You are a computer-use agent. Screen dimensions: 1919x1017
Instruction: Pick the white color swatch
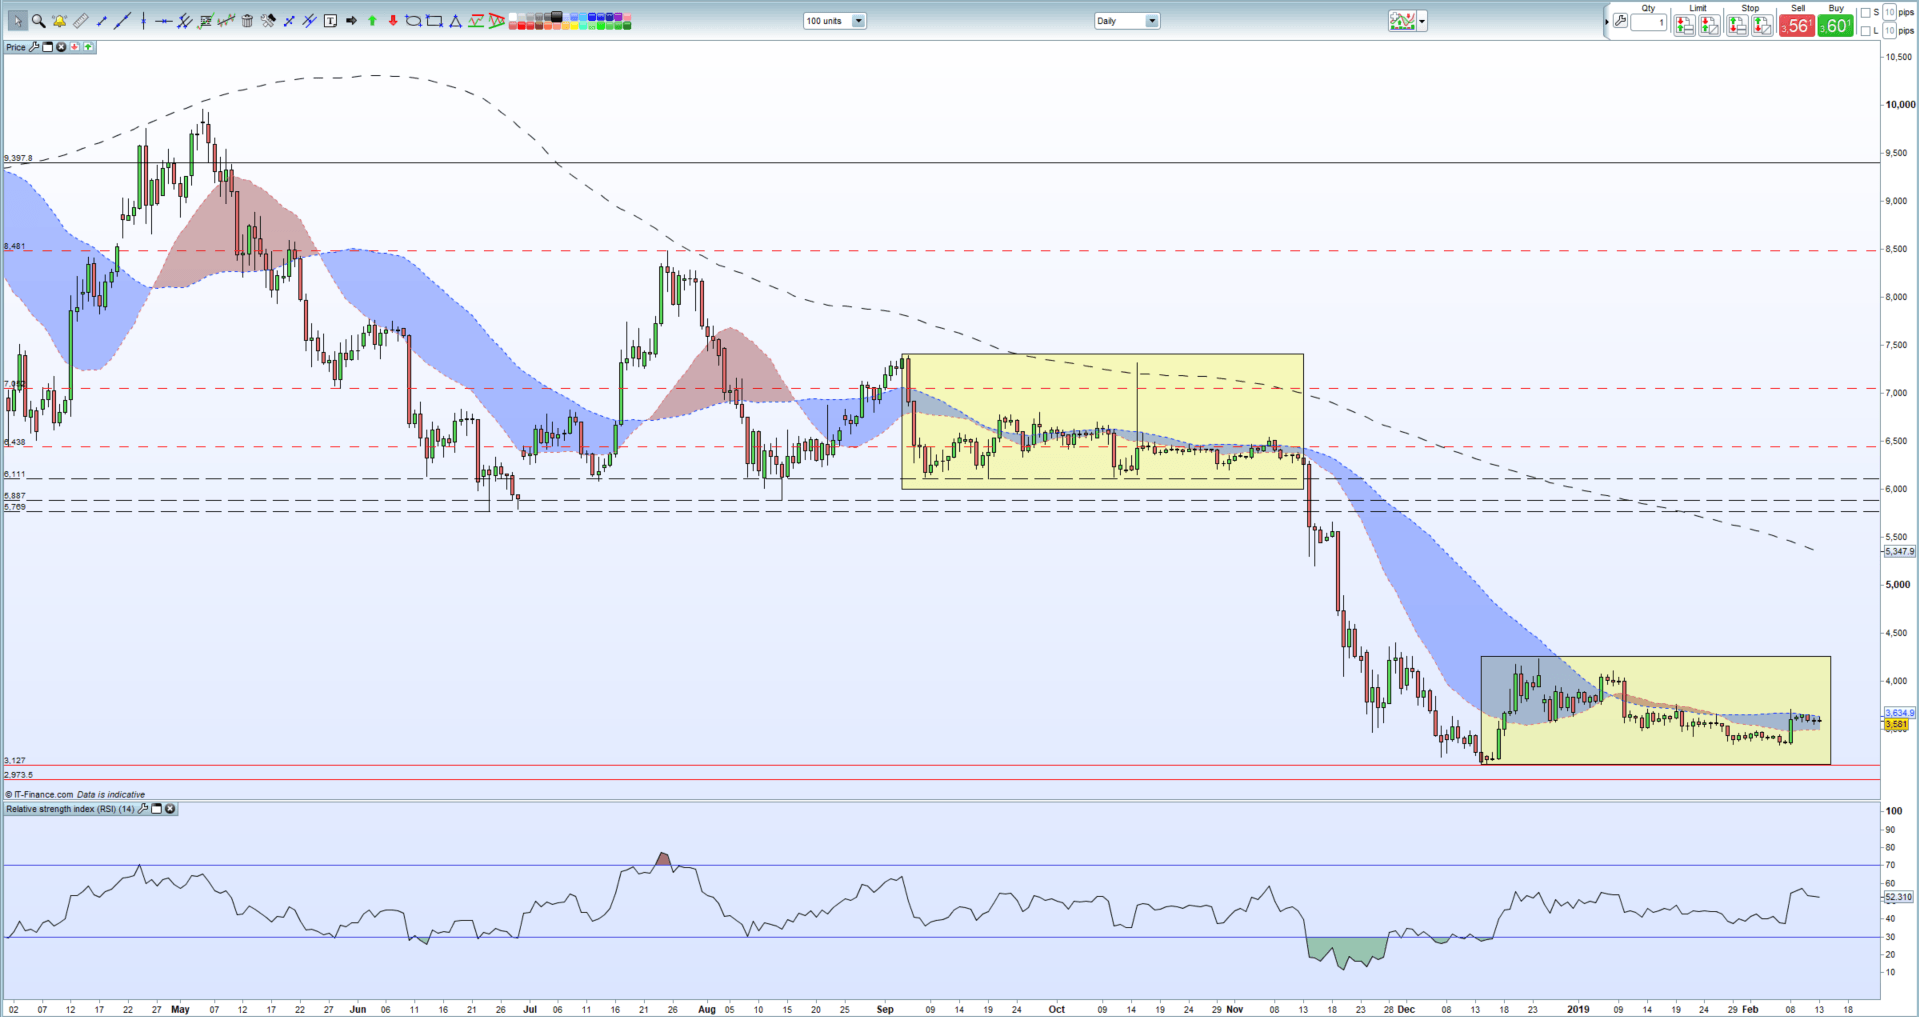click(x=512, y=16)
